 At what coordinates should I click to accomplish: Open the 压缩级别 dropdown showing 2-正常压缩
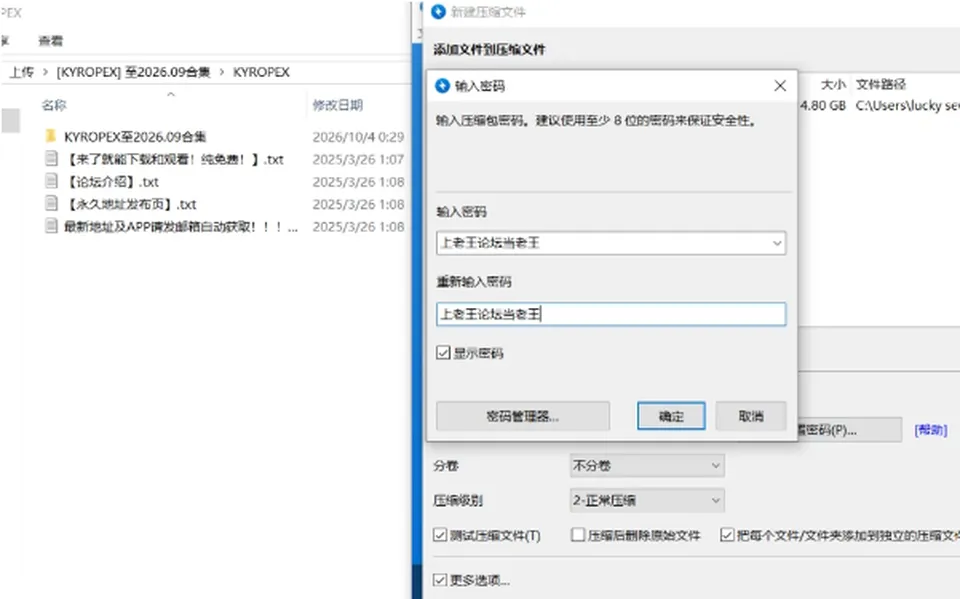pyautogui.click(x=647, y=500)
